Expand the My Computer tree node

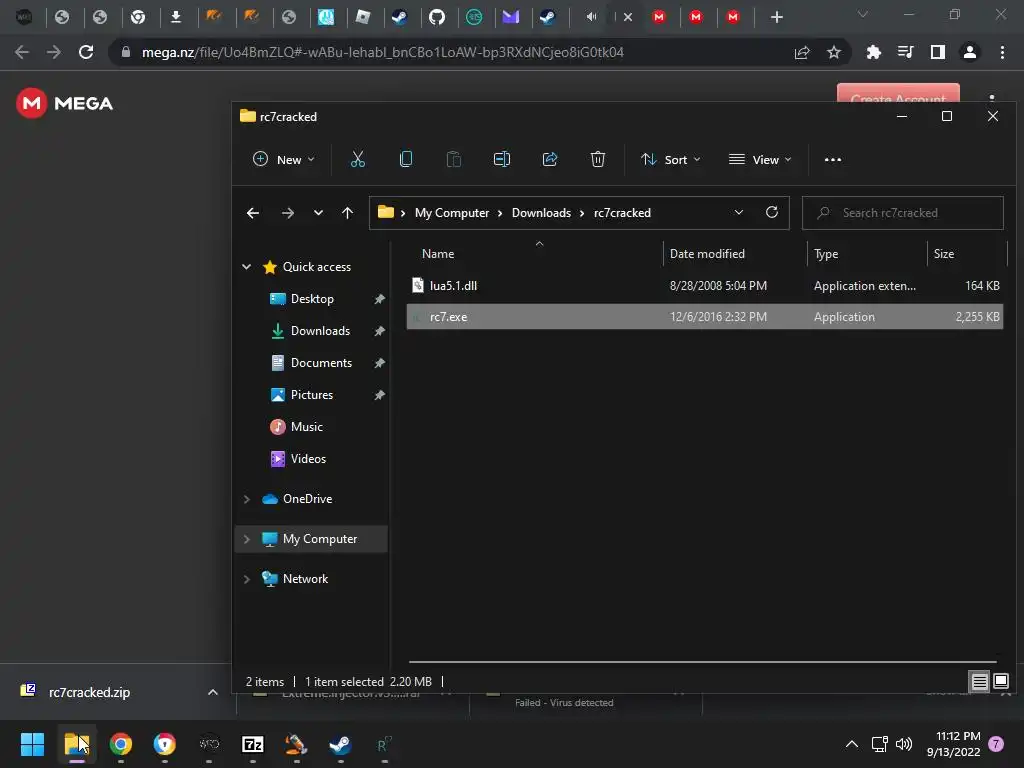click(246, 539)
